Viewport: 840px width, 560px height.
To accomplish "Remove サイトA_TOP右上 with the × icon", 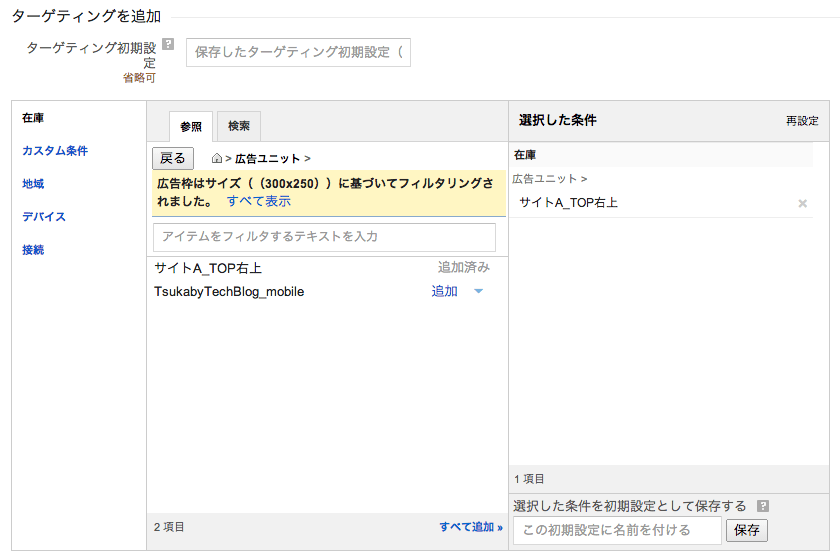I will (x=802, y=203).
